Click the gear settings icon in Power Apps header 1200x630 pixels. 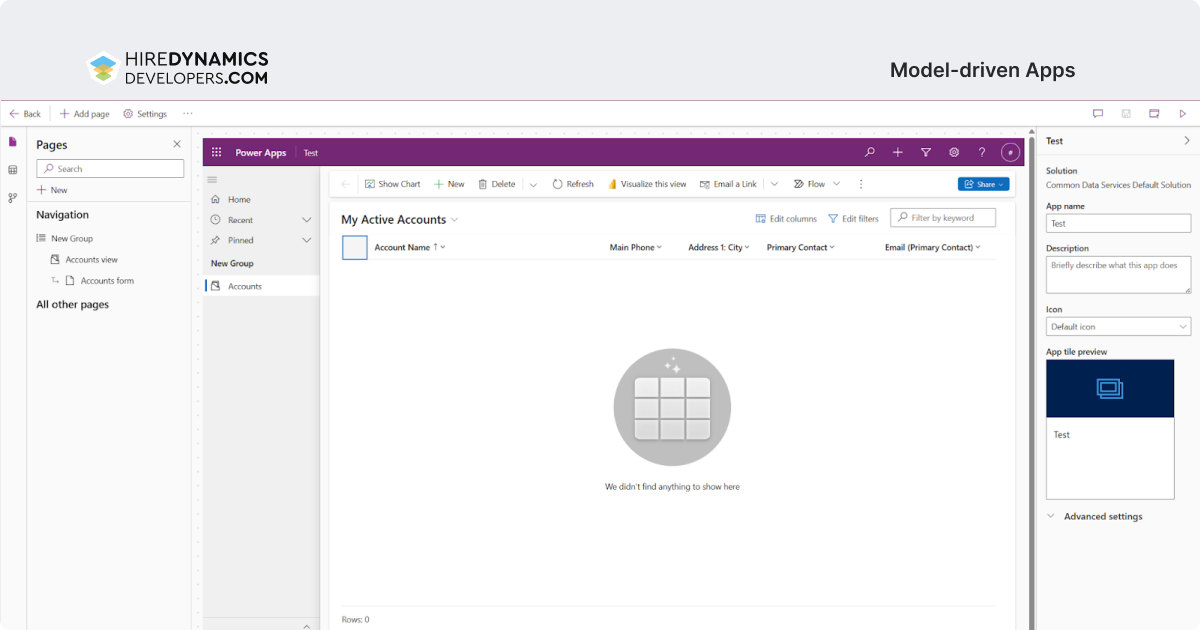point(954,152)
